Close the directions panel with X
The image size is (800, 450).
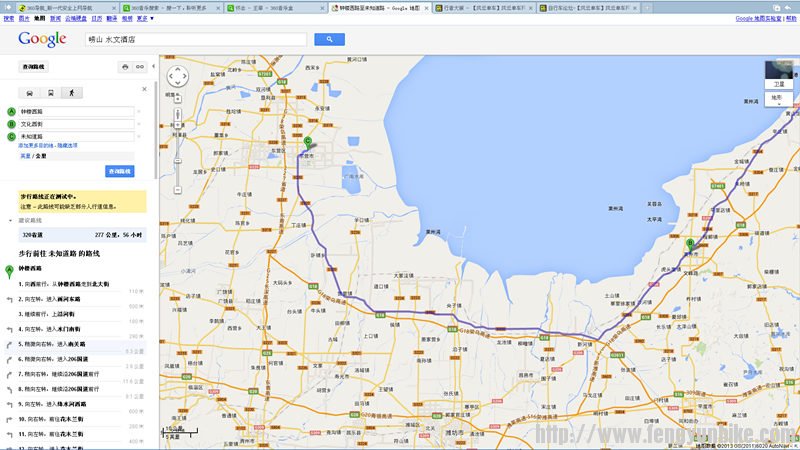[x=144, y=88]
